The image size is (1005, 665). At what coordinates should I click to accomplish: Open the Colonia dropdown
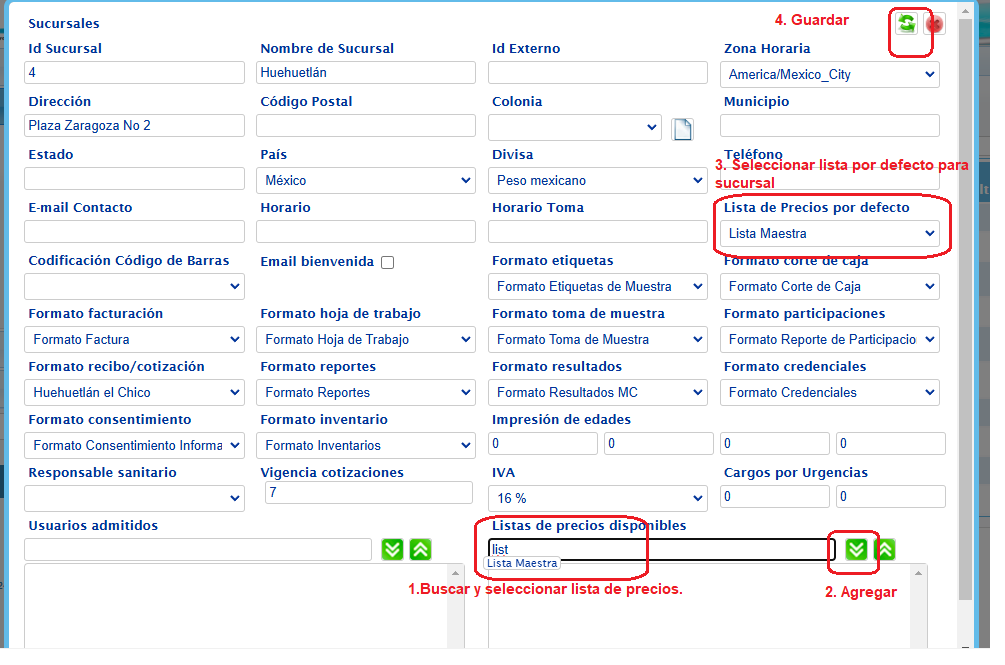click(575, 127)
